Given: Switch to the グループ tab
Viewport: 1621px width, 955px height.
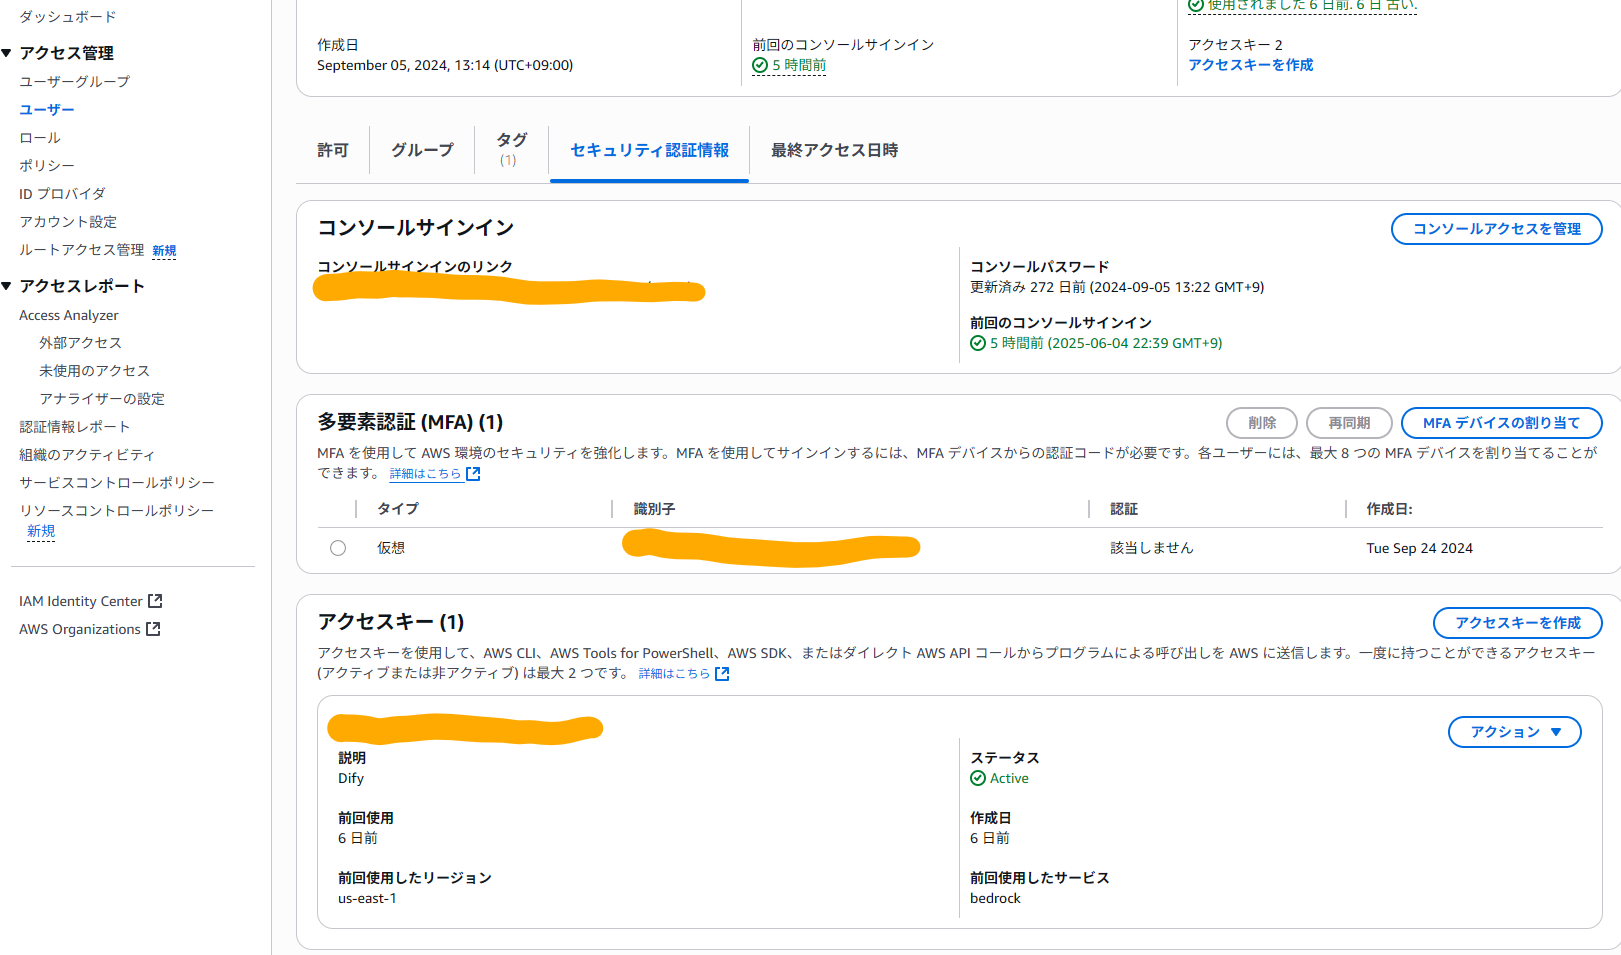Looking at the screenshot, I should tap(422, 150).
